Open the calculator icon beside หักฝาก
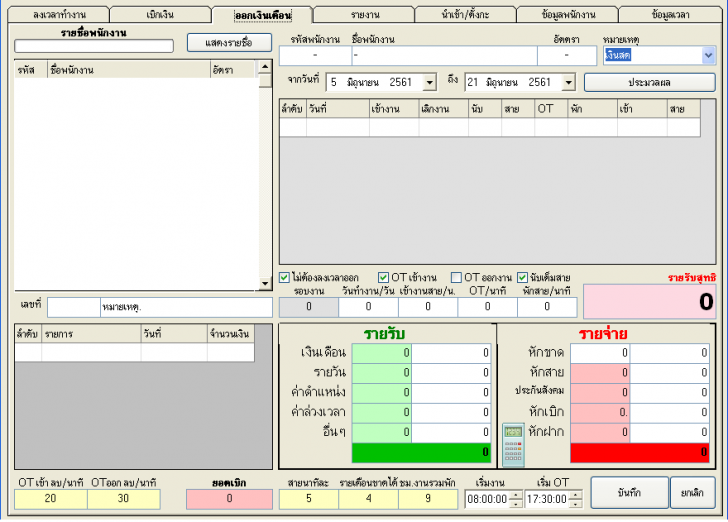 pyautogui.click(x=513, y=444)
